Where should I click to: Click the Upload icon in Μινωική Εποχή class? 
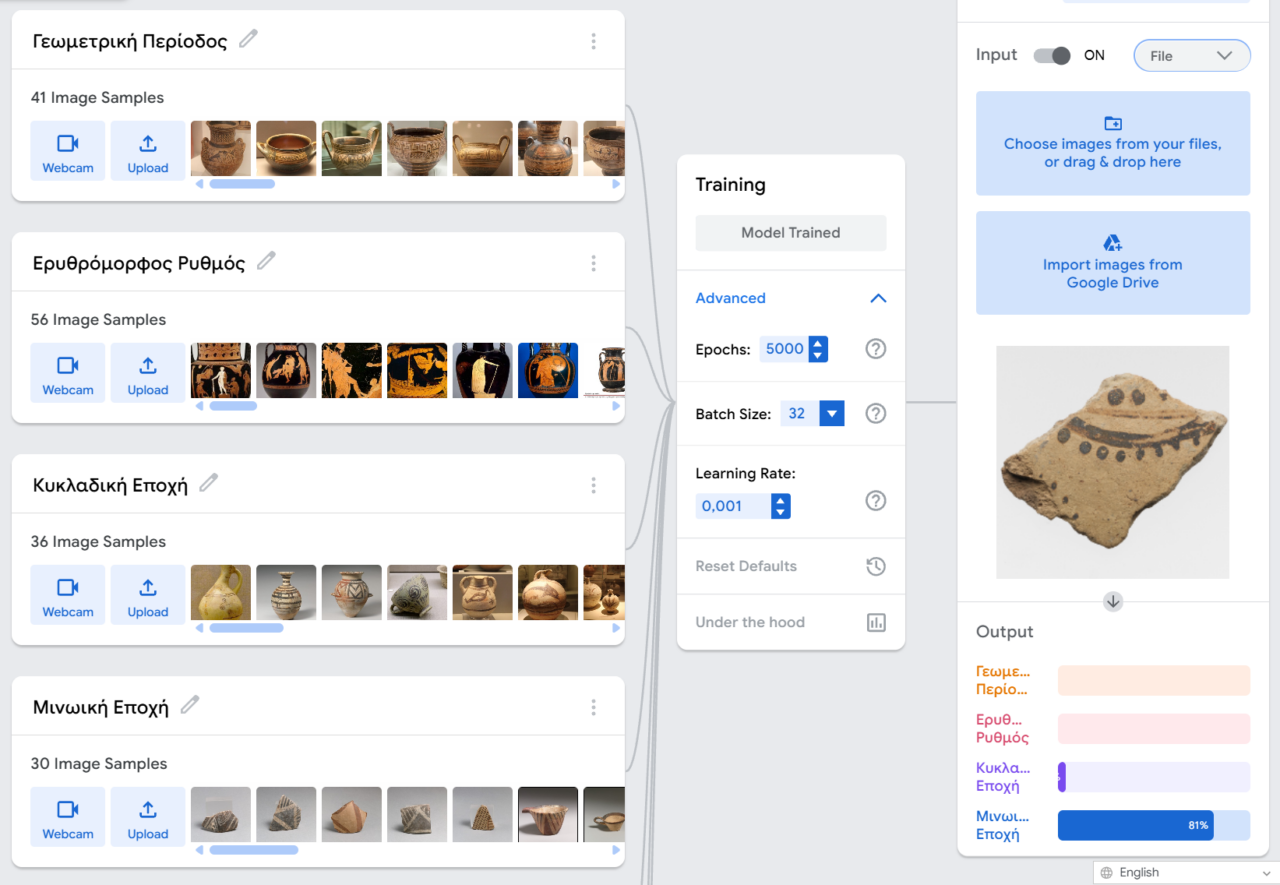[147, 810]
